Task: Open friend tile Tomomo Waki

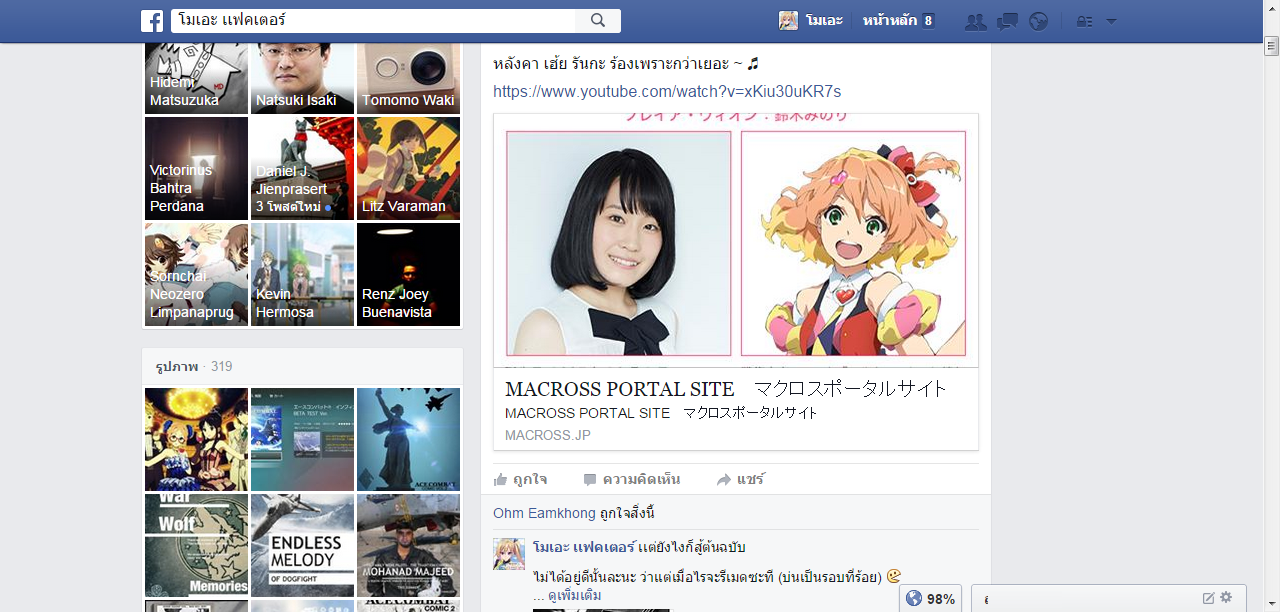Action: (408, 78)
